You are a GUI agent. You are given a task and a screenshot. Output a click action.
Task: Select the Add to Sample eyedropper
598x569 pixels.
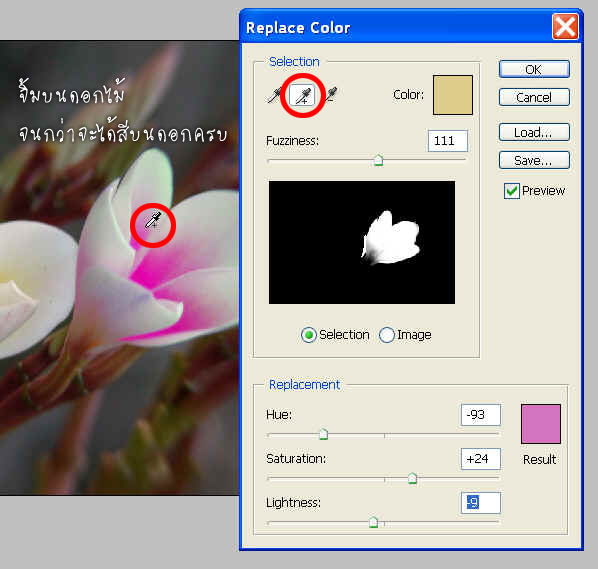coord(302,95)
